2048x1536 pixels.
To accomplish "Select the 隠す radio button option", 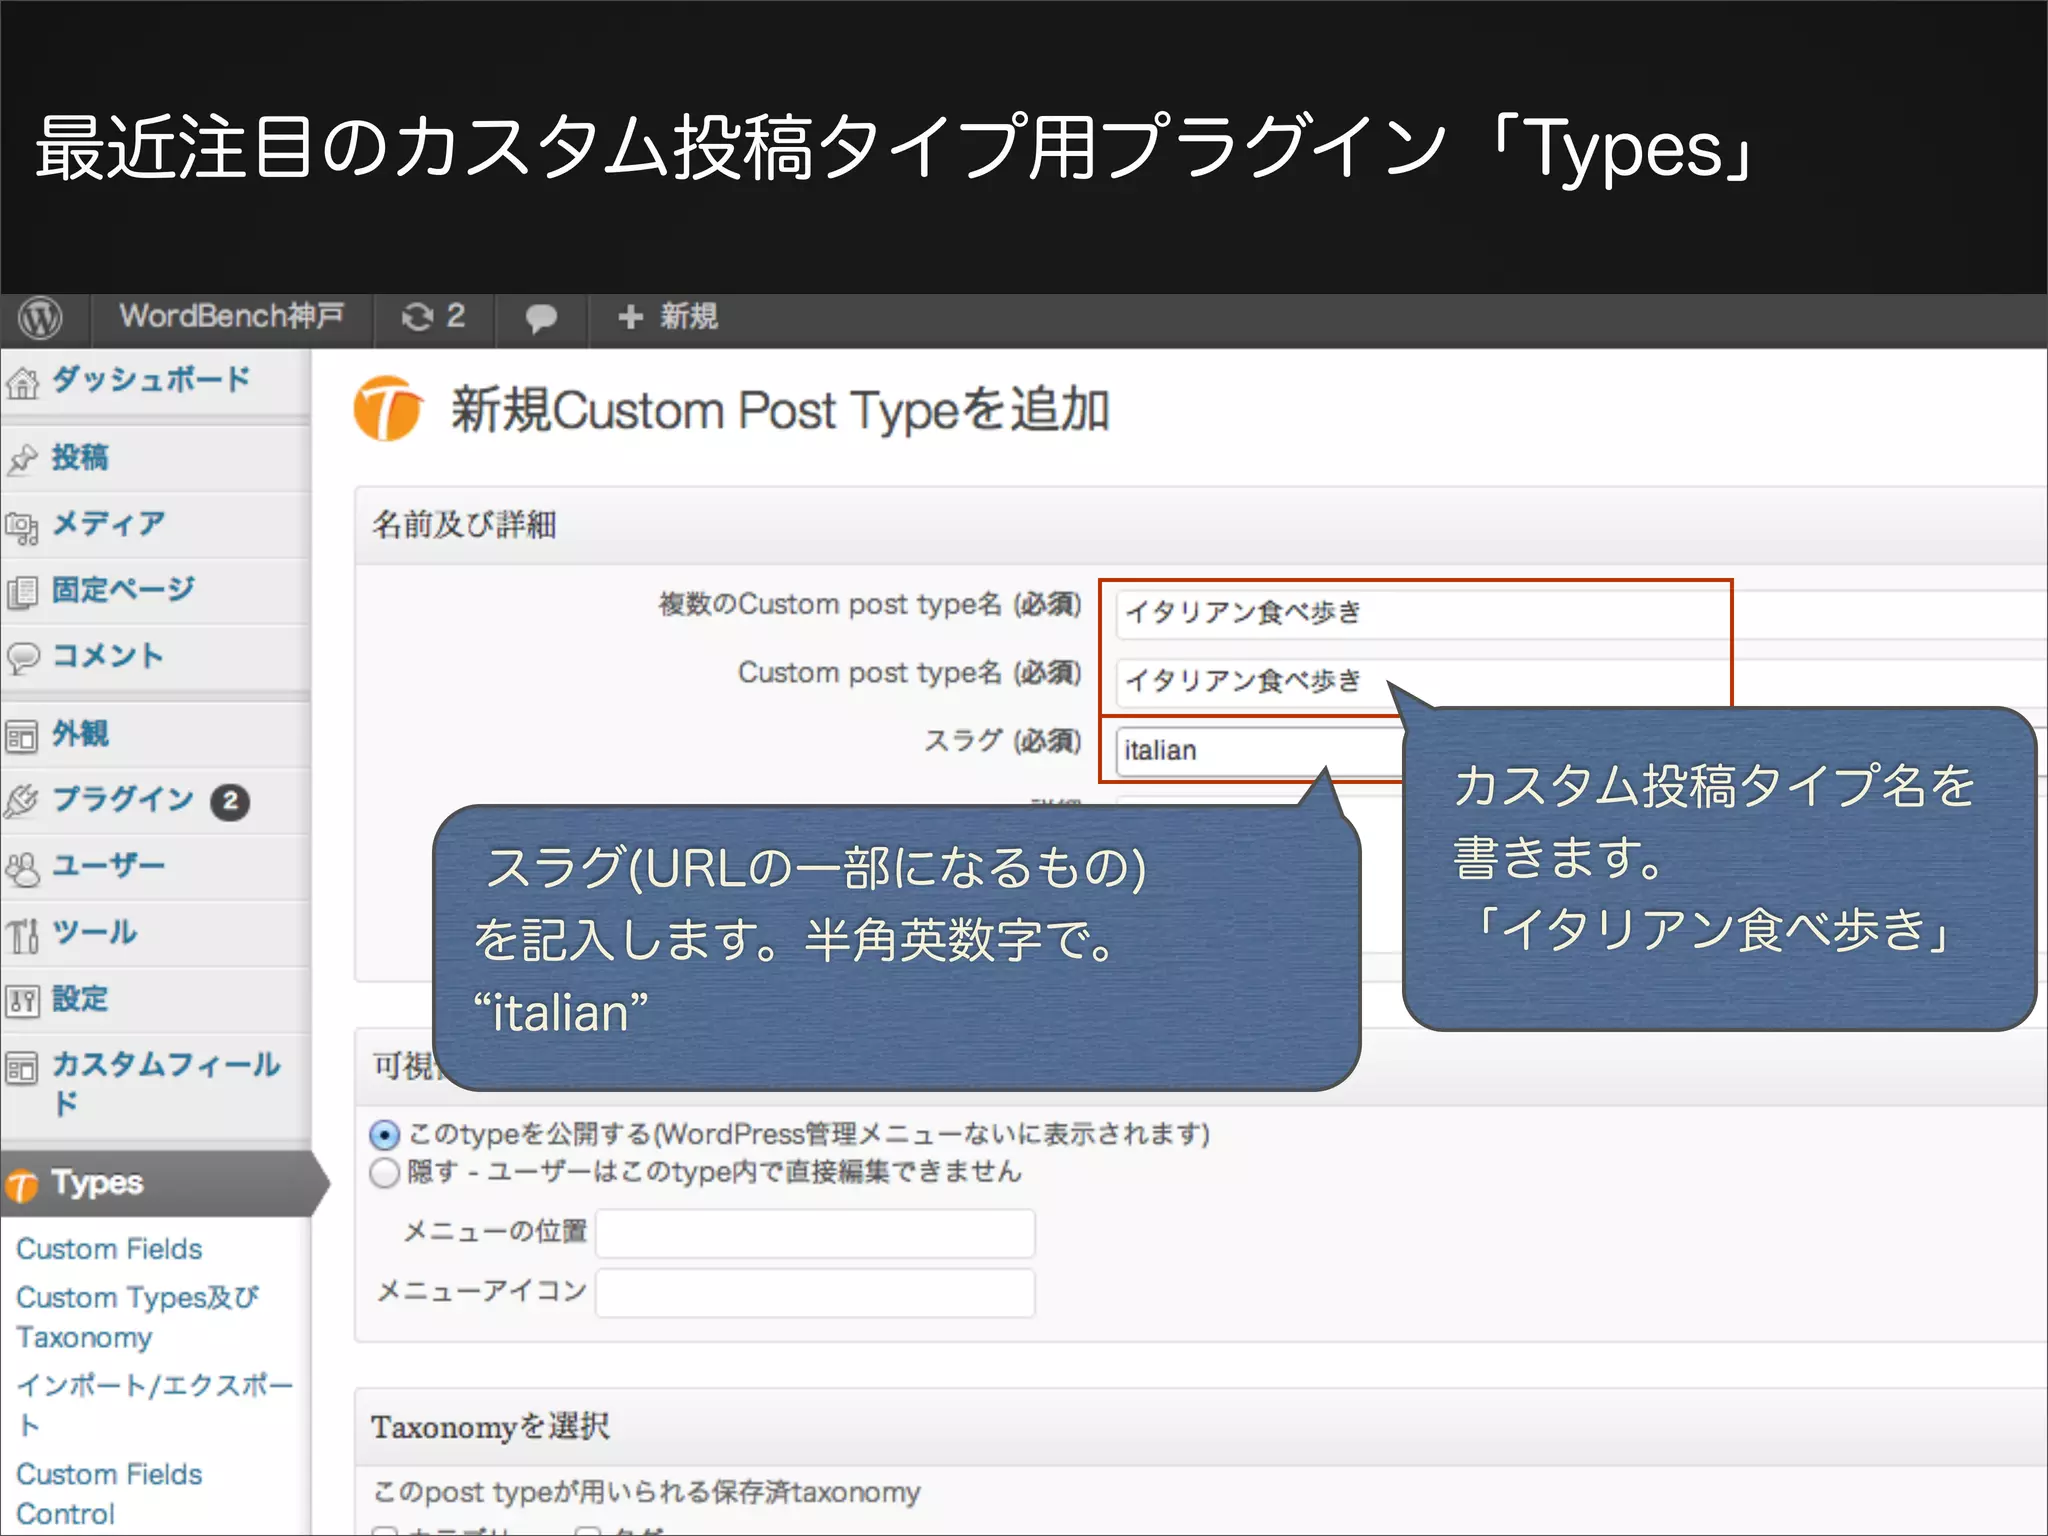I will point(384,1173).
